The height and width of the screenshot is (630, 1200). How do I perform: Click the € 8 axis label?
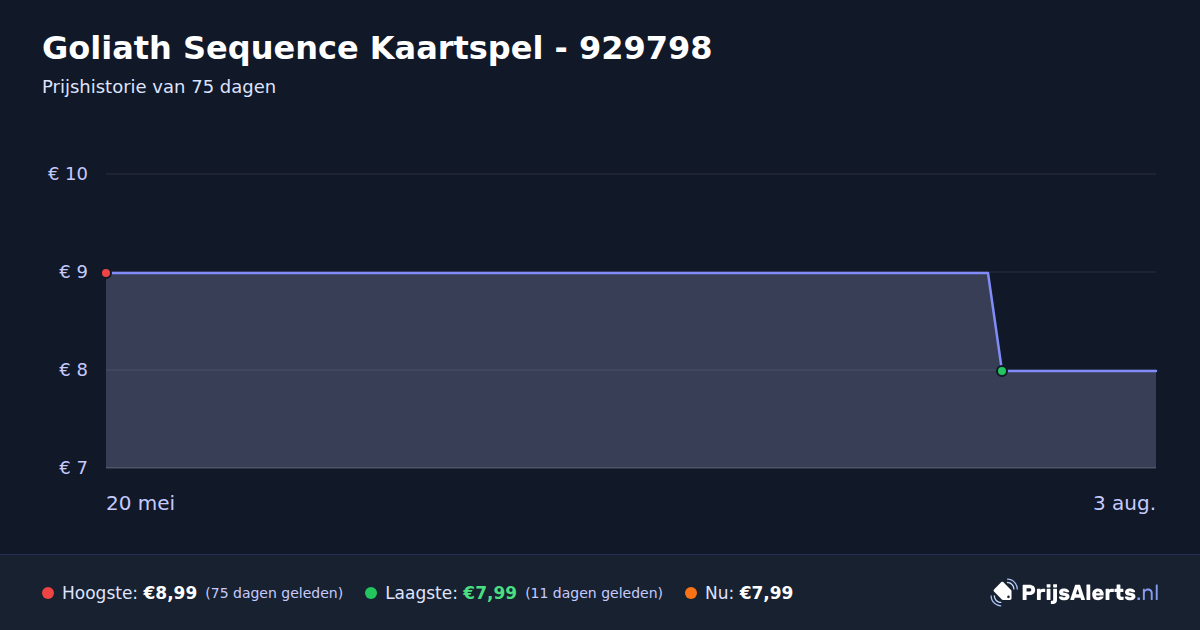coord(73,370)
